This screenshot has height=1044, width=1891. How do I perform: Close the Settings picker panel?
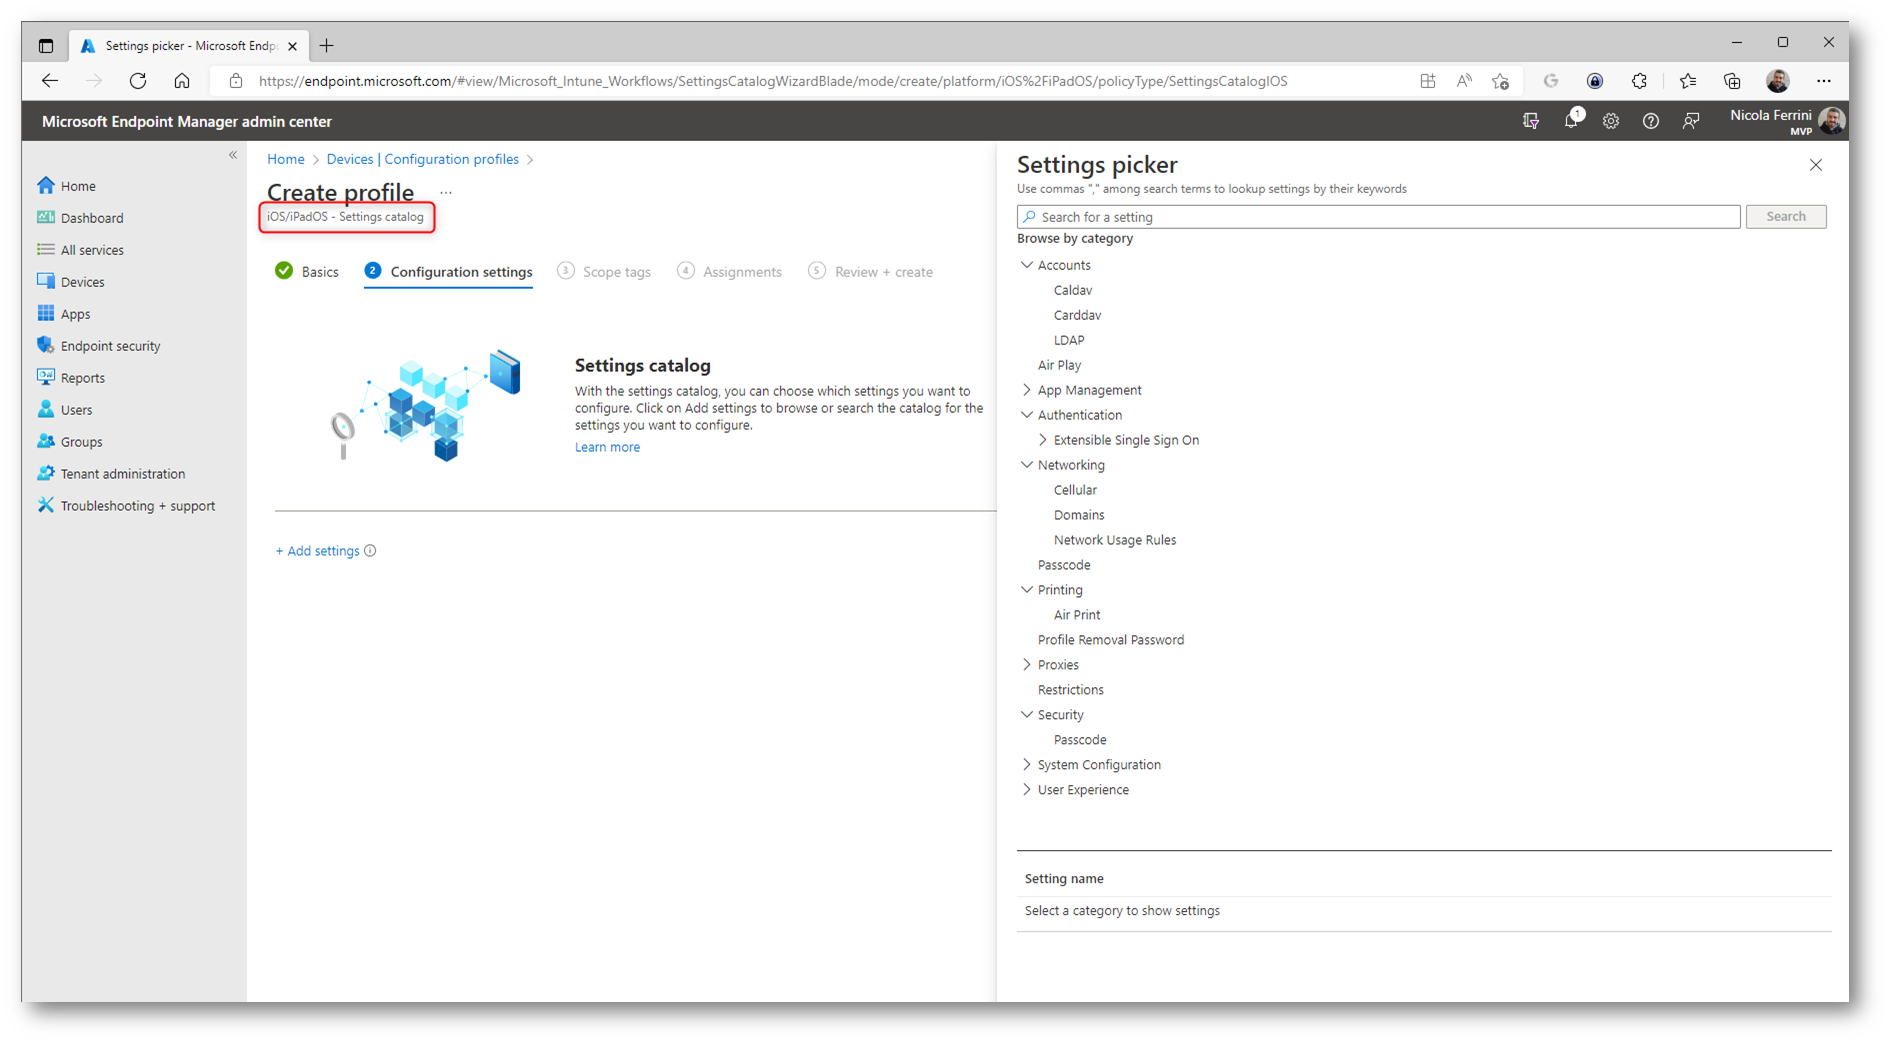point(1816,165)
